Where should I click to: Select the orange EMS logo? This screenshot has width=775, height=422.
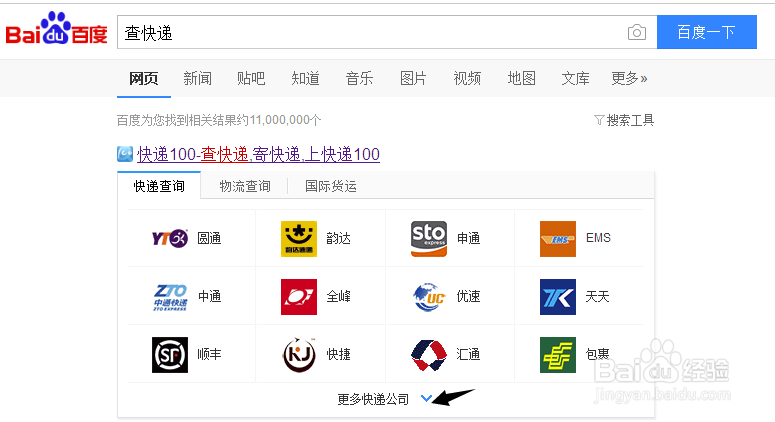(x=558, y=239)
